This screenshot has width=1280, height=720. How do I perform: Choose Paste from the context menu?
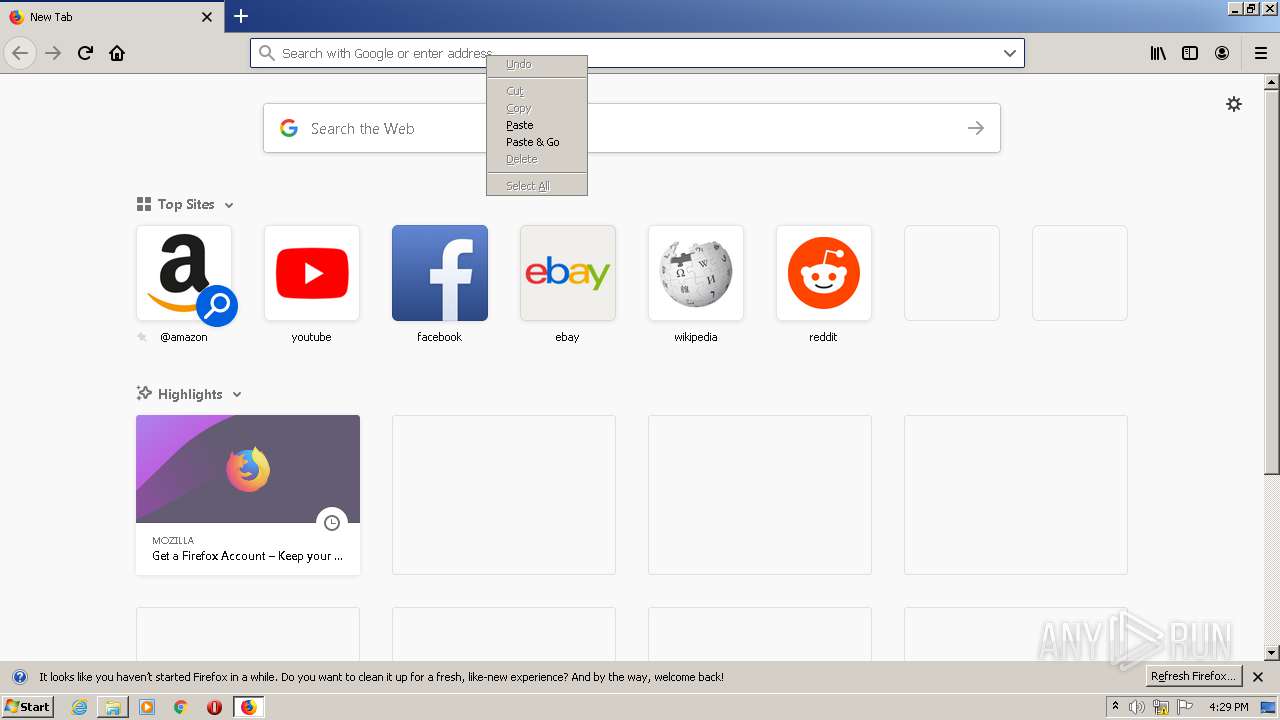click(537, 125)
